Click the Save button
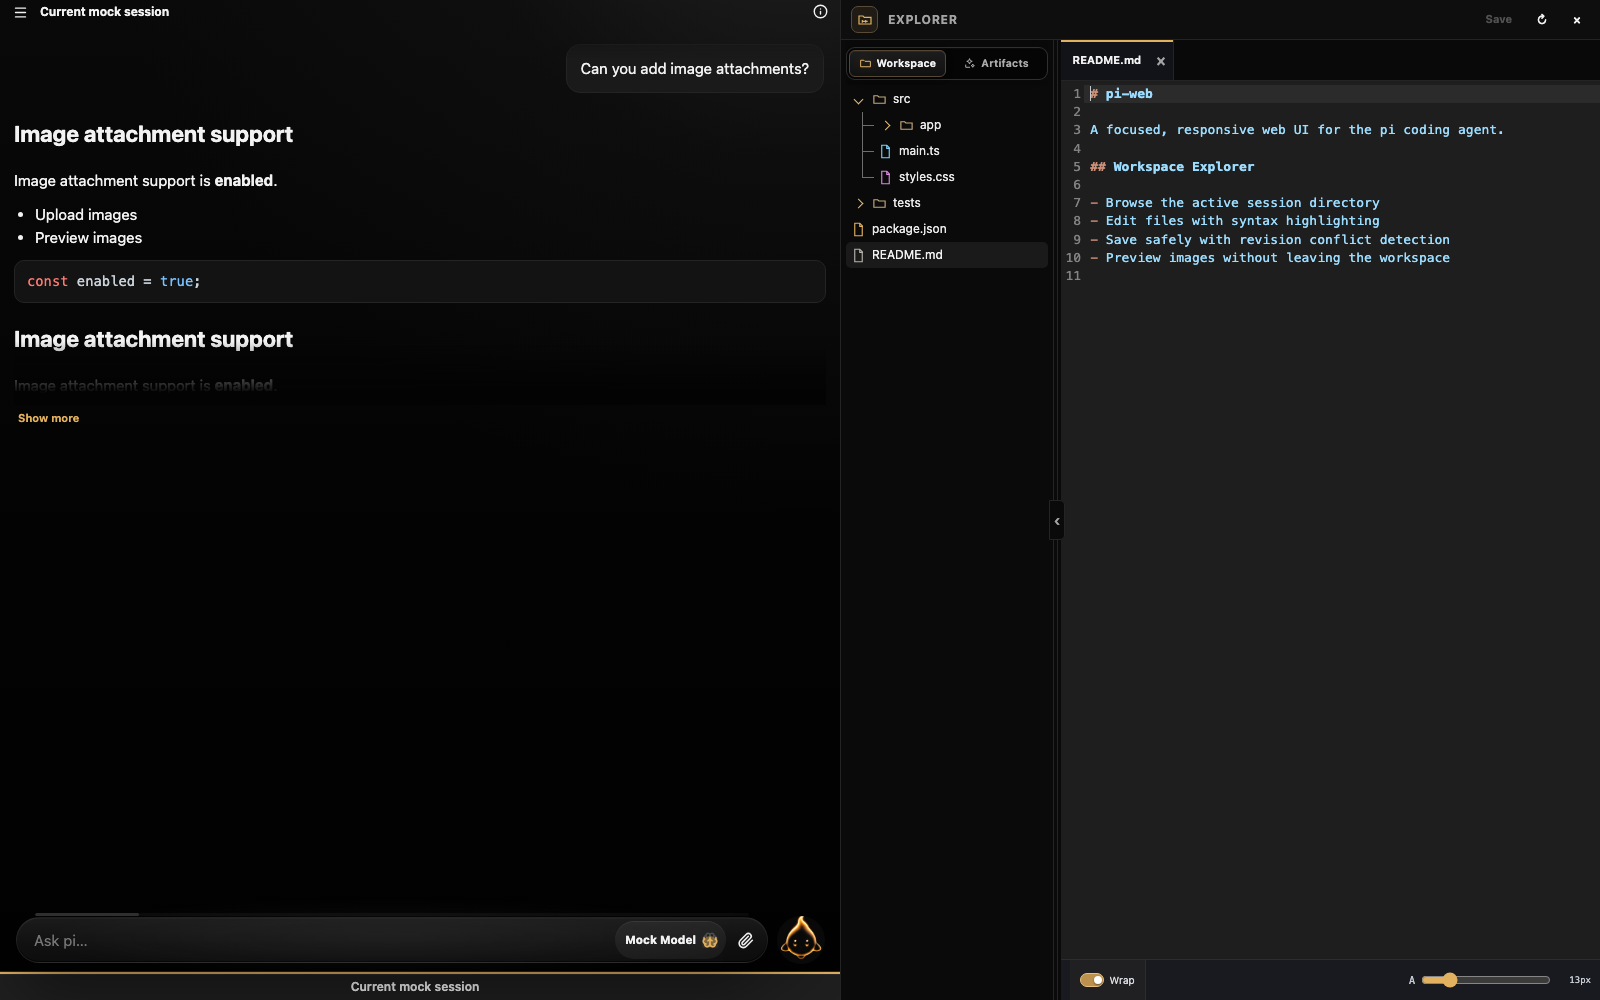Viewport: 1600px width, 1000px height. [x=1498, y=20]
